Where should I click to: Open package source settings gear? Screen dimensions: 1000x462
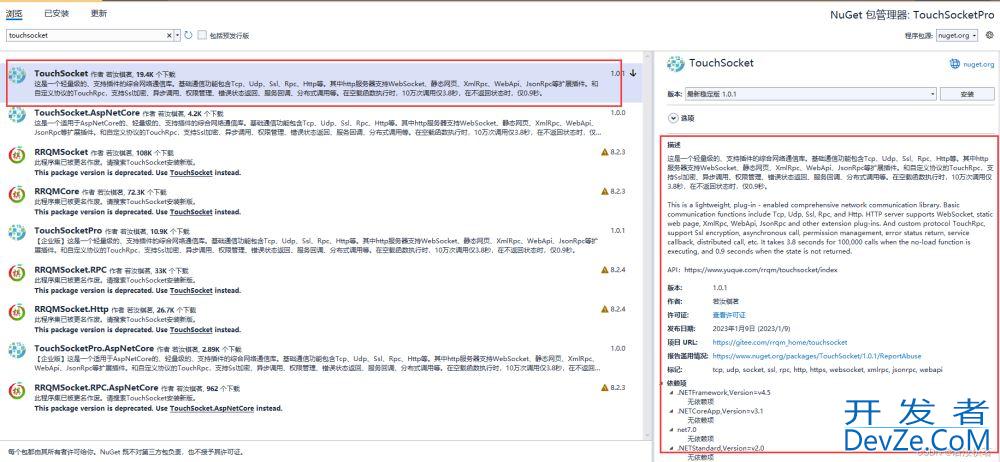pos(990,35)
